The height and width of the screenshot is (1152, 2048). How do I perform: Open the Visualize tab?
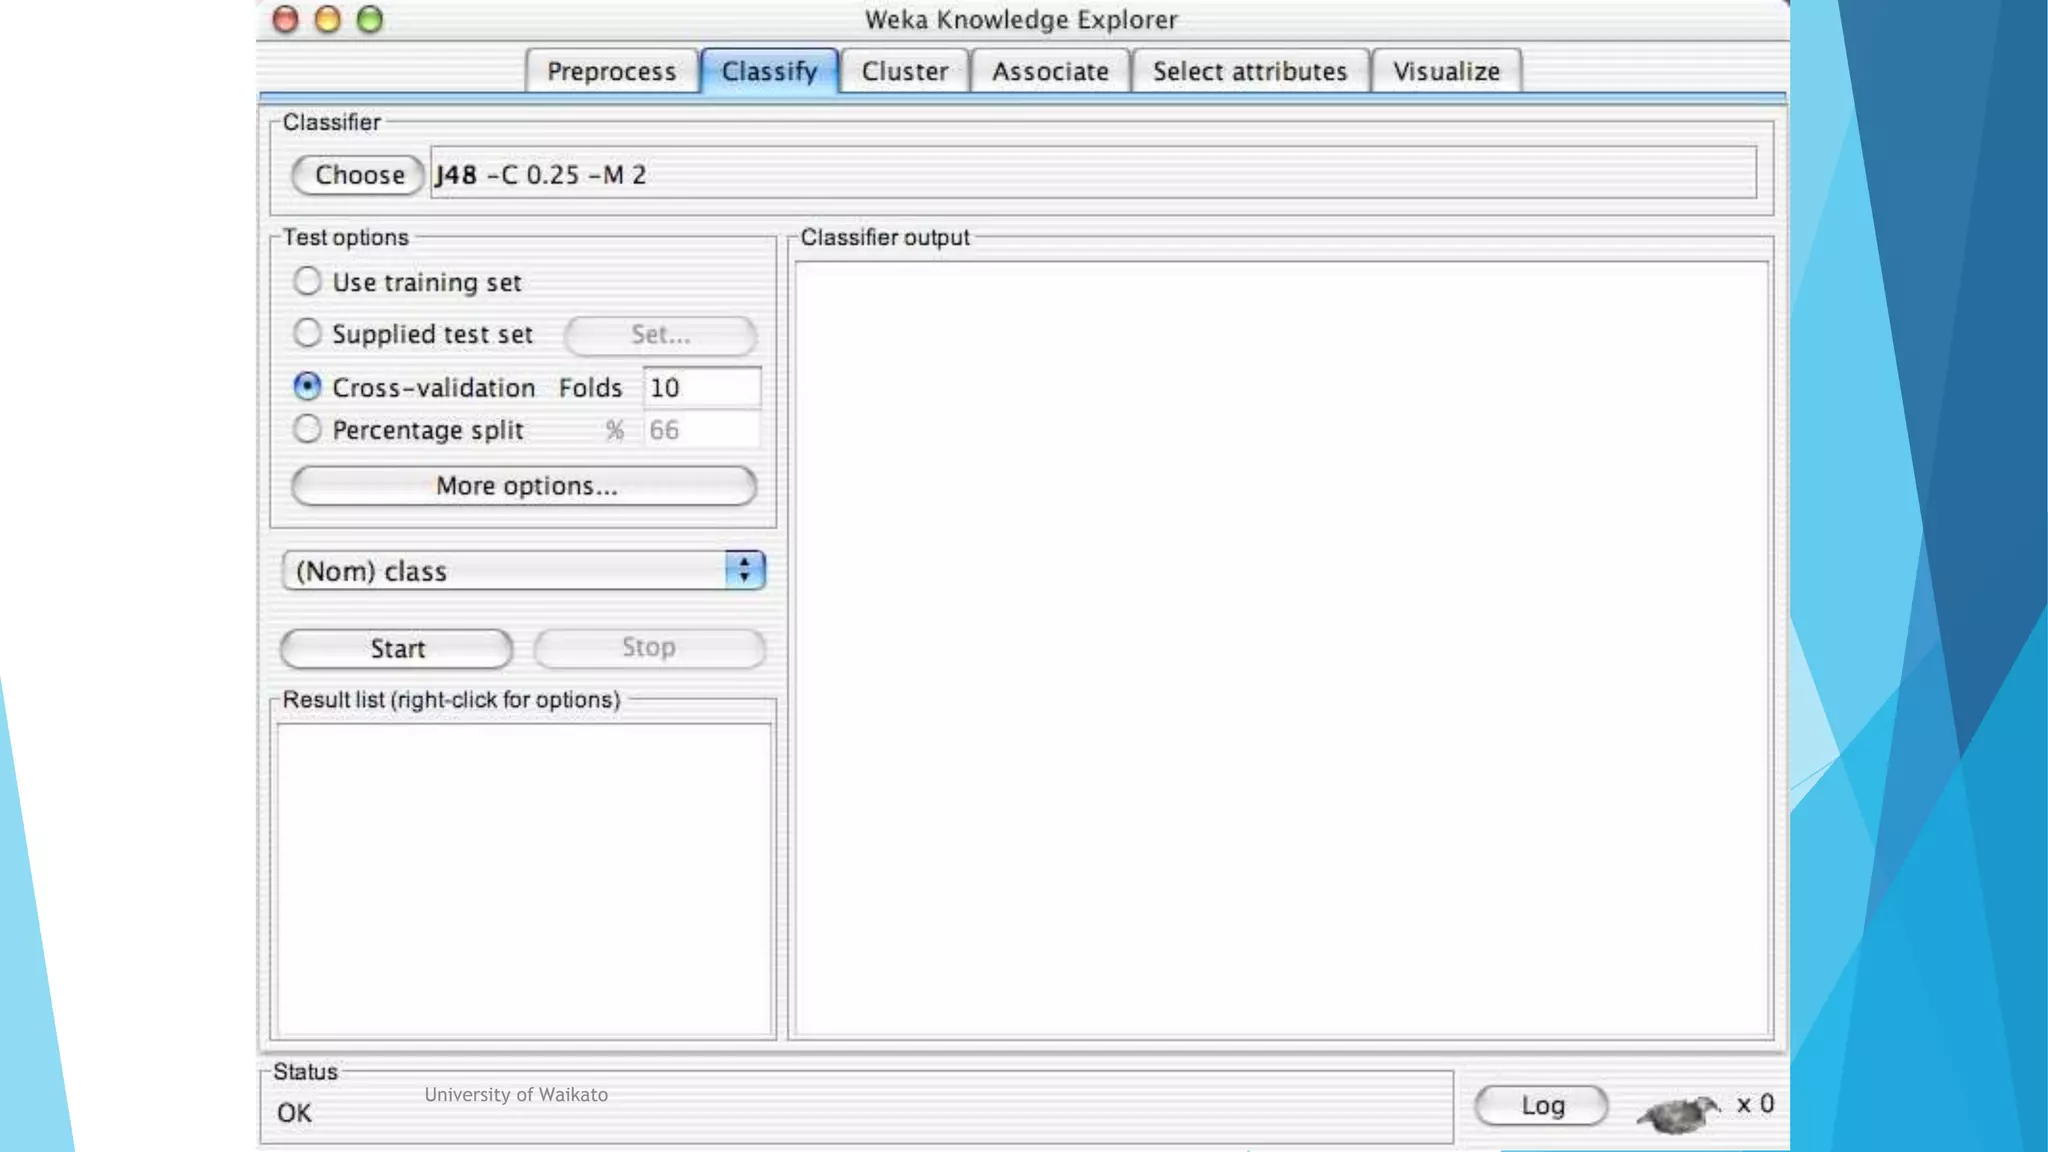pyautogui.click(x=1446, y=72)
